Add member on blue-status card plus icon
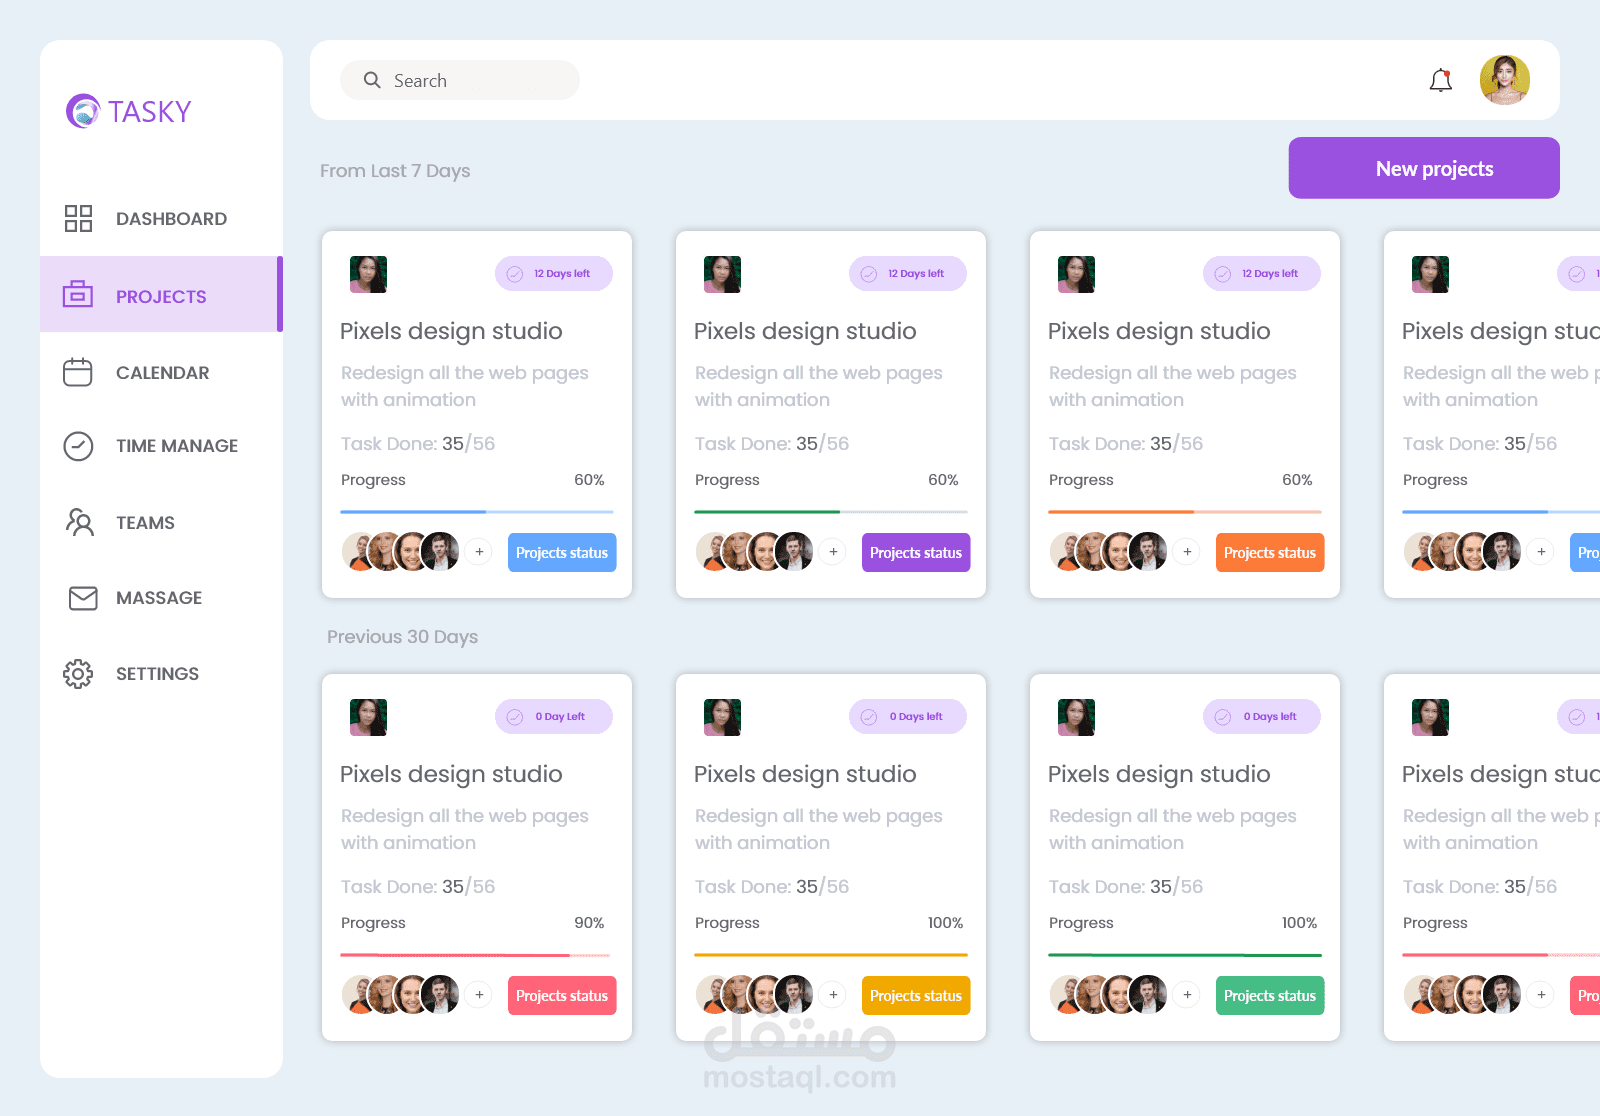 click(479, 552)
